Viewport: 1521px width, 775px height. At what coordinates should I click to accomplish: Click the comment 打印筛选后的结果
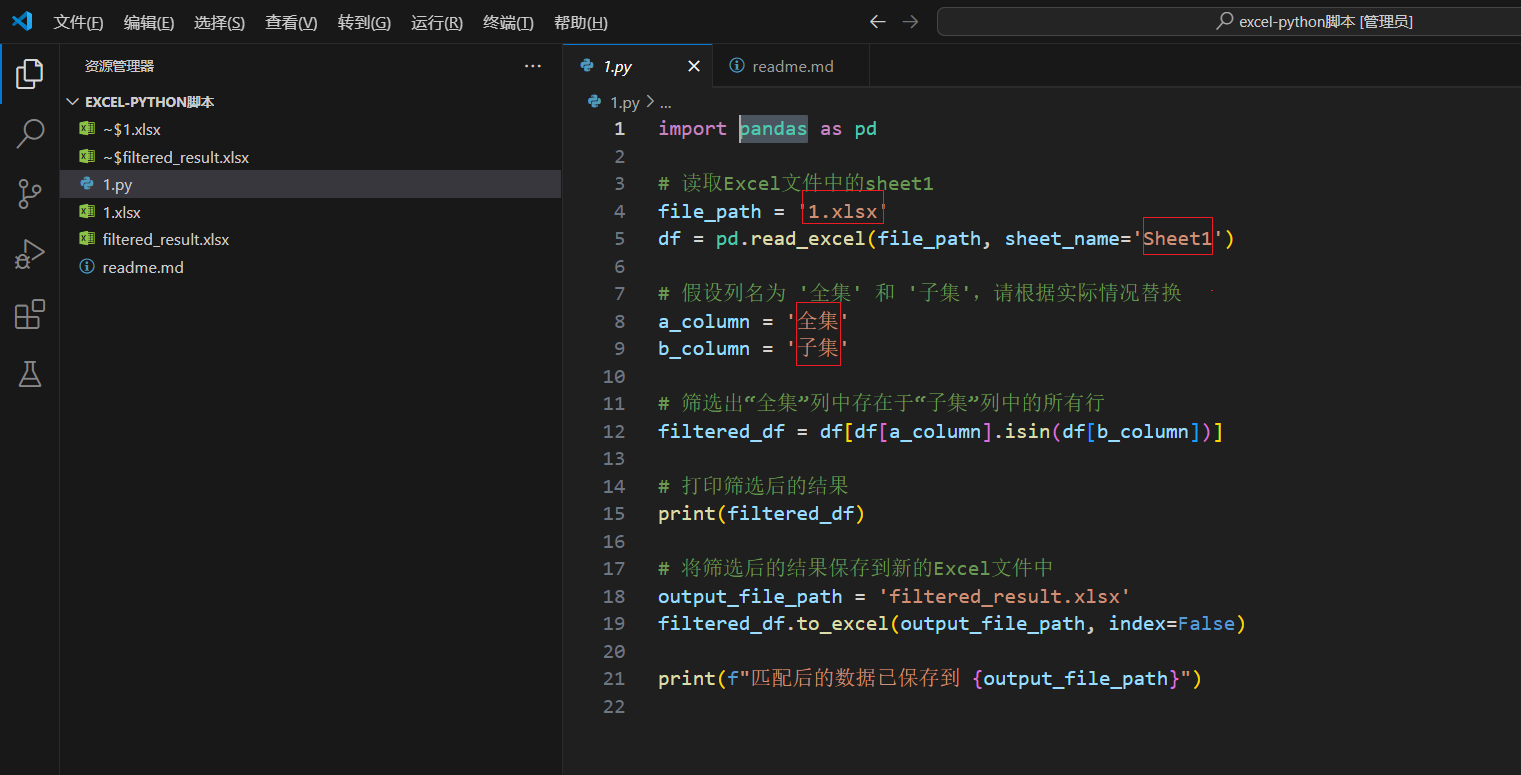pyautogui.click(x=753, y=486)
